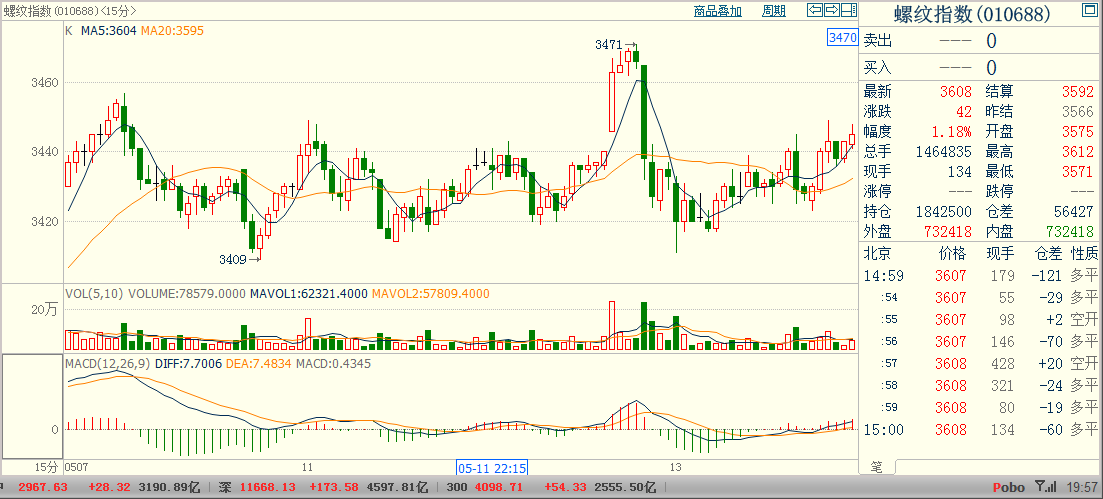
Task: Open the 周期 period link
Action: pos(774,11)
